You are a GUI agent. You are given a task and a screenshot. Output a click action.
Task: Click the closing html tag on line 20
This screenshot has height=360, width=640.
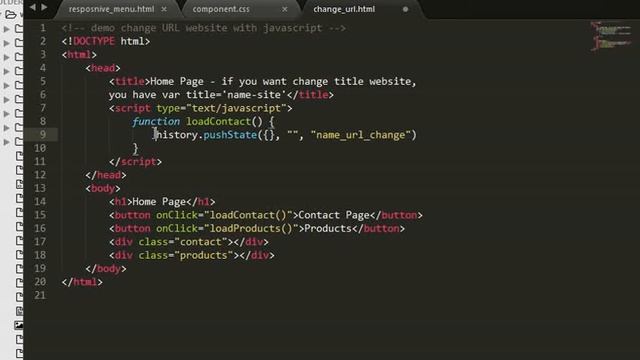[82, 282]
